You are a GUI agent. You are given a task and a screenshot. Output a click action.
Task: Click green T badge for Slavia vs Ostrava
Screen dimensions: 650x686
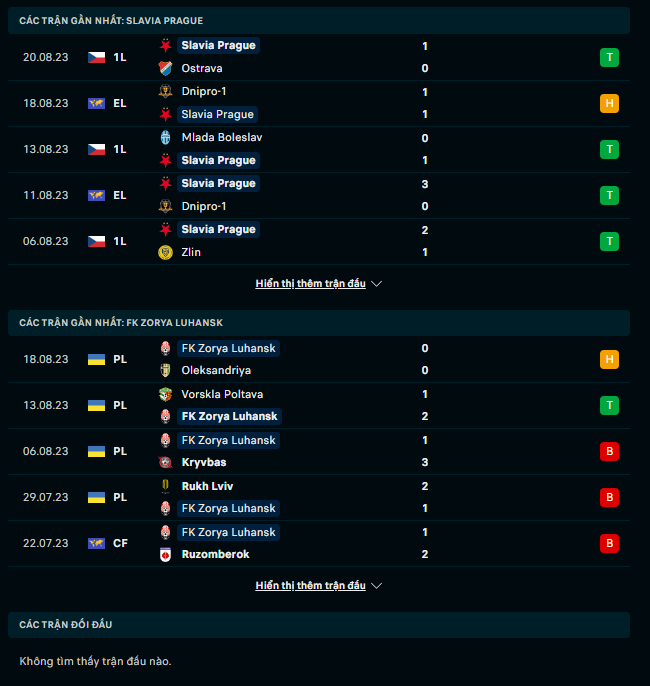(608, 57)
